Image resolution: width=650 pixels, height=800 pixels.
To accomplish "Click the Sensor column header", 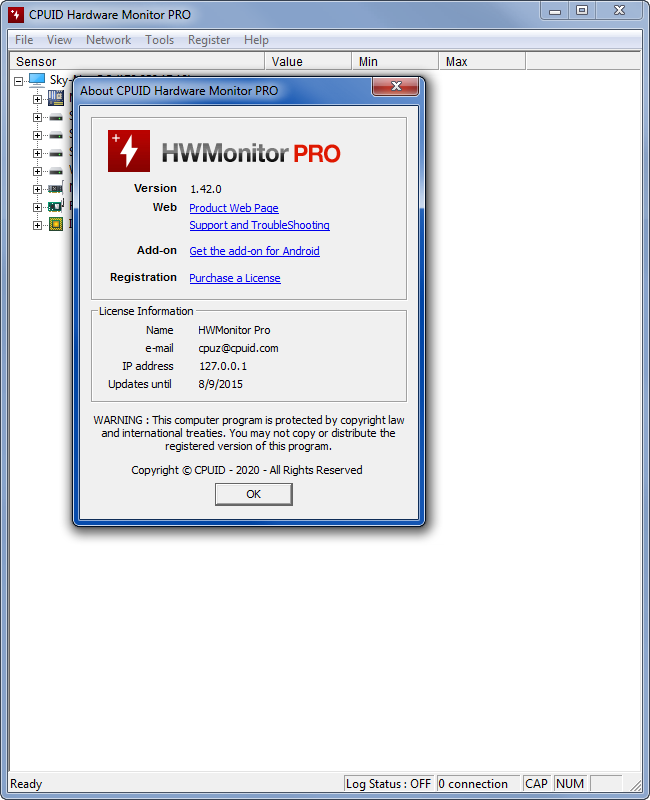I will point(137,61).
